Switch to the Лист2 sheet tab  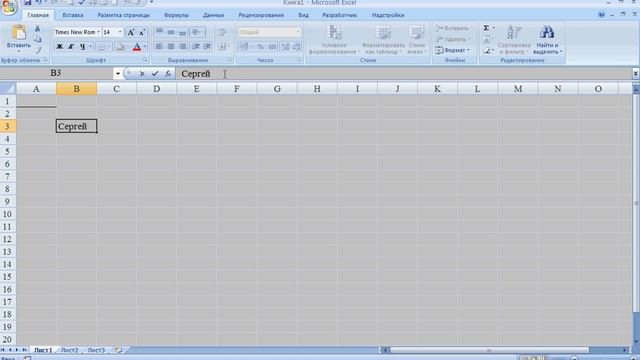coord(69,350)
